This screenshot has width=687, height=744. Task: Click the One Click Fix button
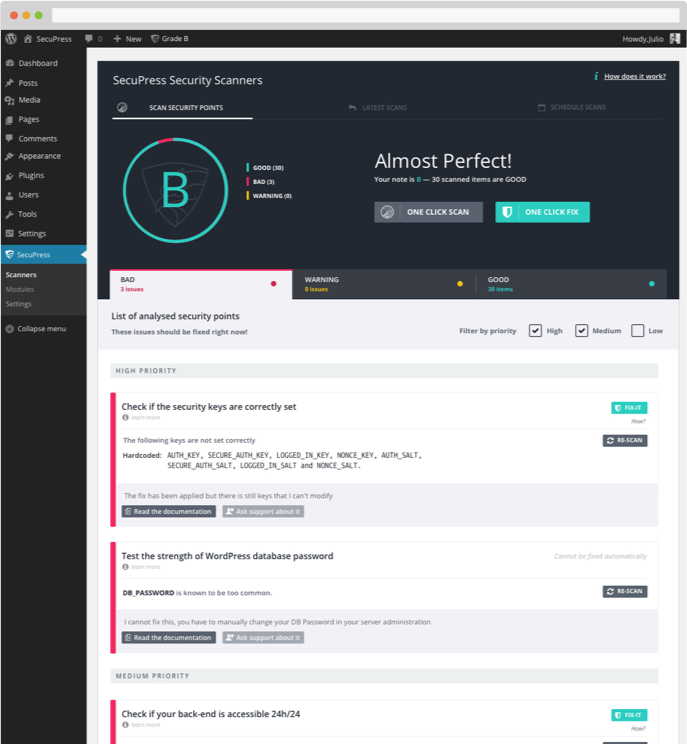(x=543, y=212)
